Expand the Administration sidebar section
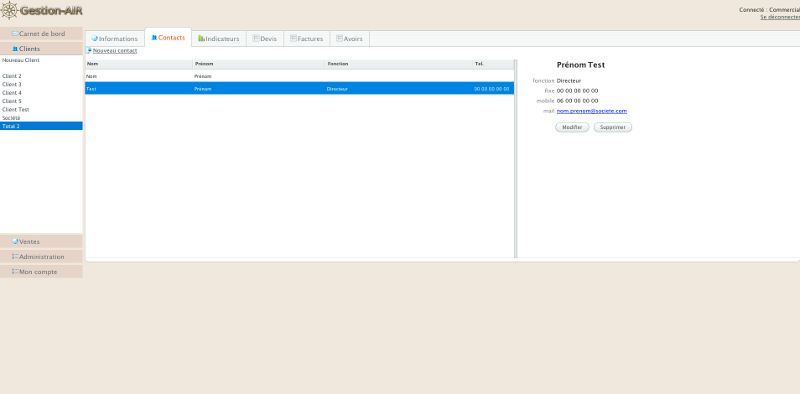 coord(41,257)
